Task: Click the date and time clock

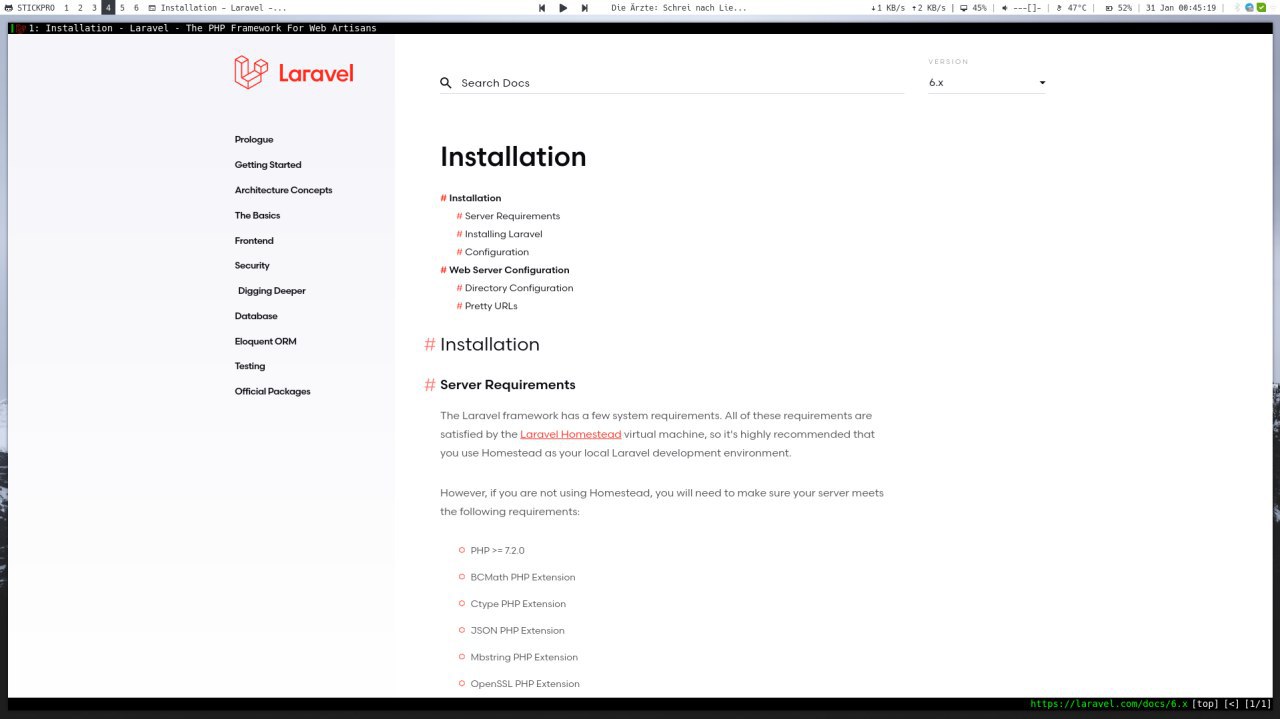Action: (1181, 8)
